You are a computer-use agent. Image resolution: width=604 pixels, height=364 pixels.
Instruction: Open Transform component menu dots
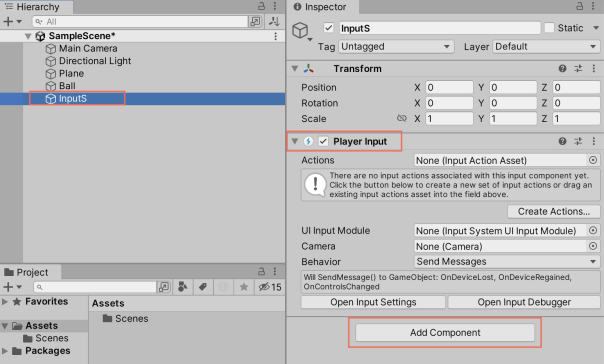594,69
